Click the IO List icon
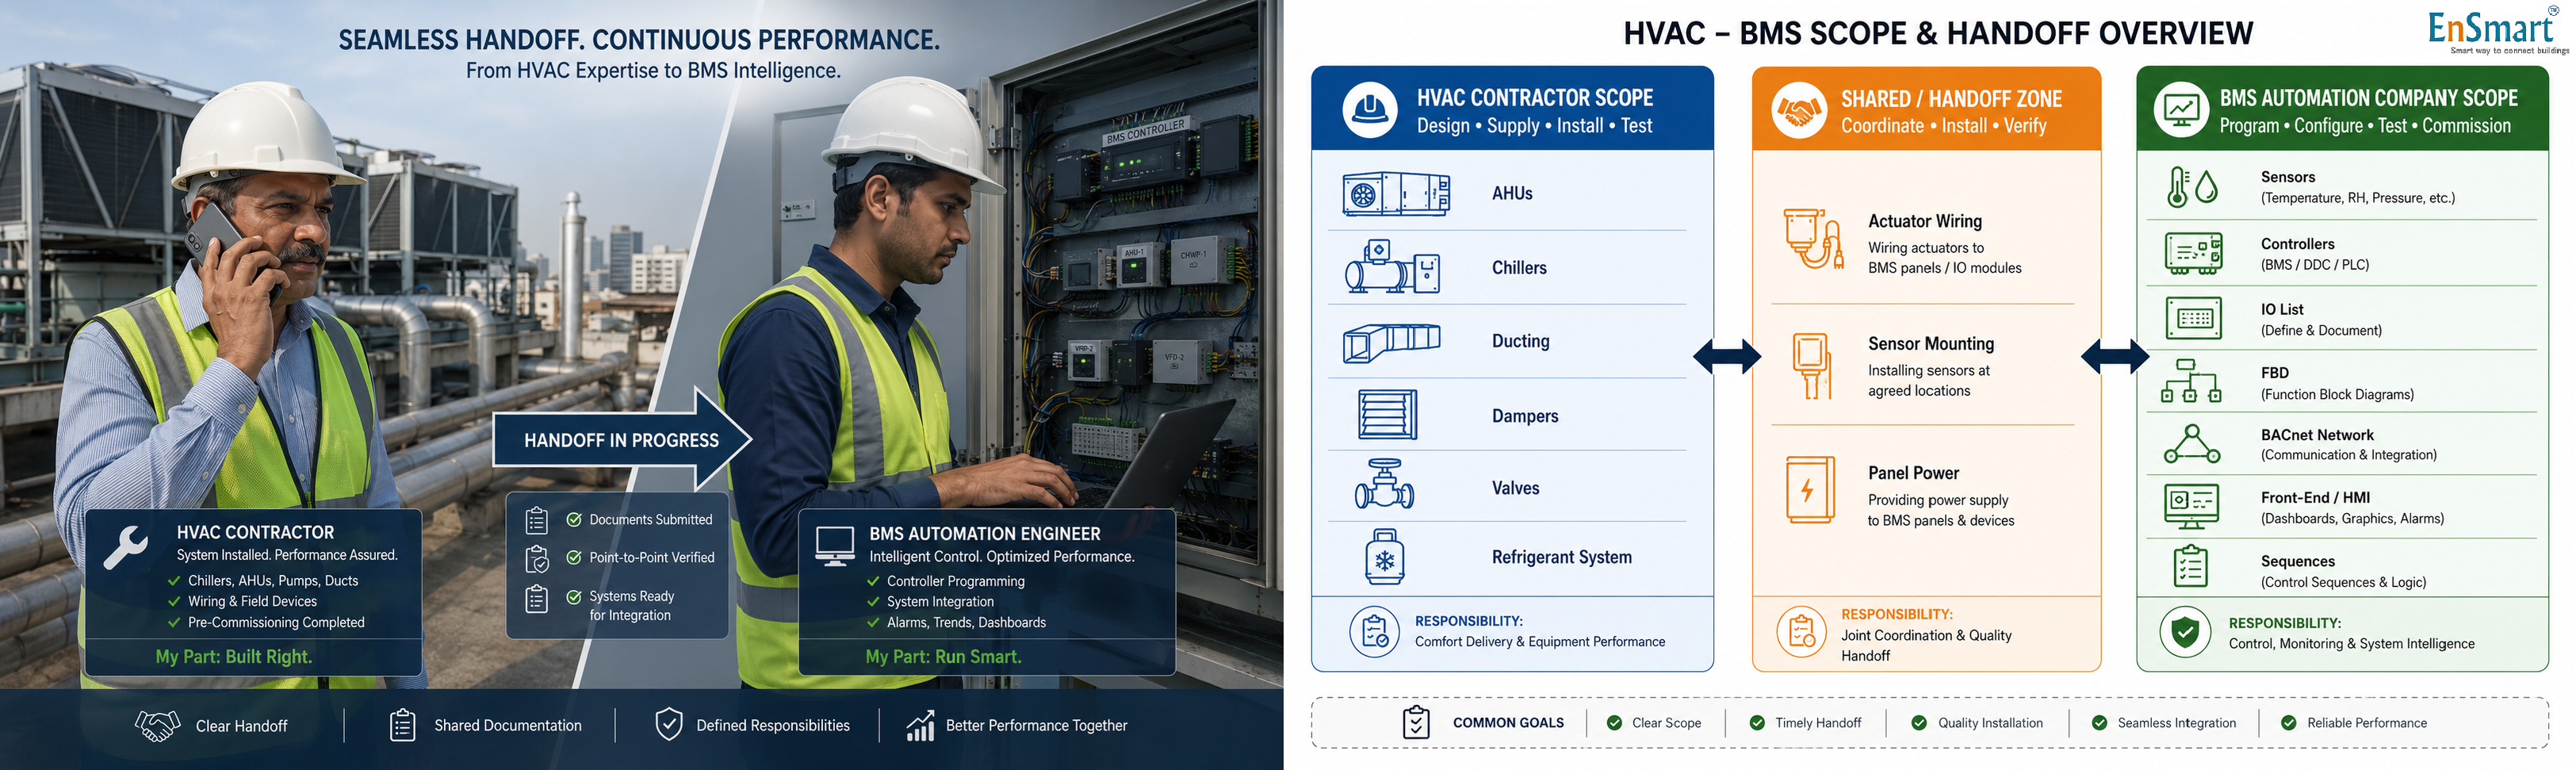 pos(2193,319)
